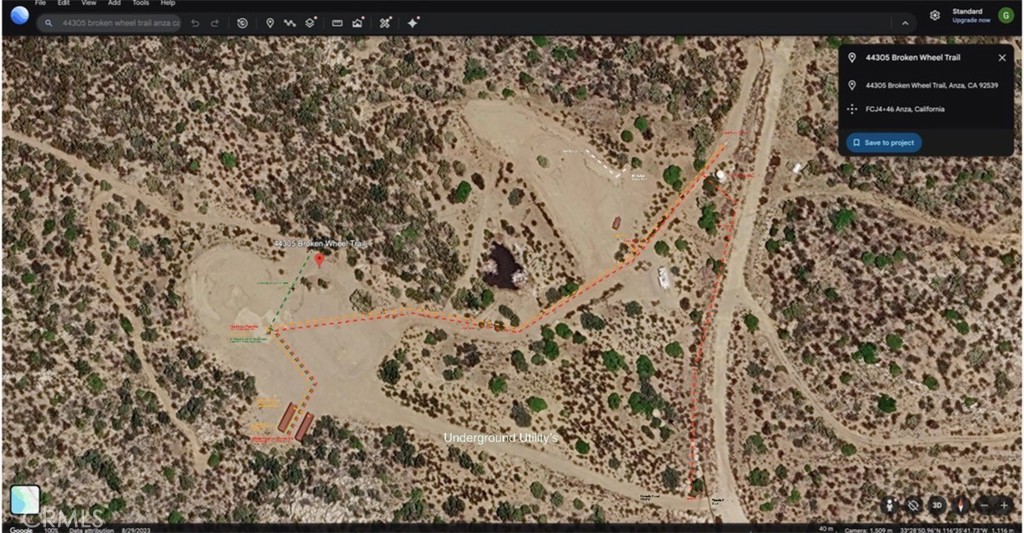Add a placemark with the pin tool

(270, 23)
